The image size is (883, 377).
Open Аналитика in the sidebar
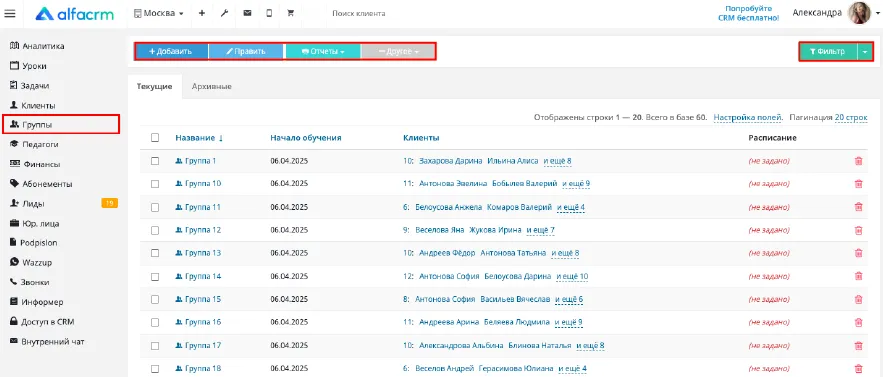(x=37, y=46)
